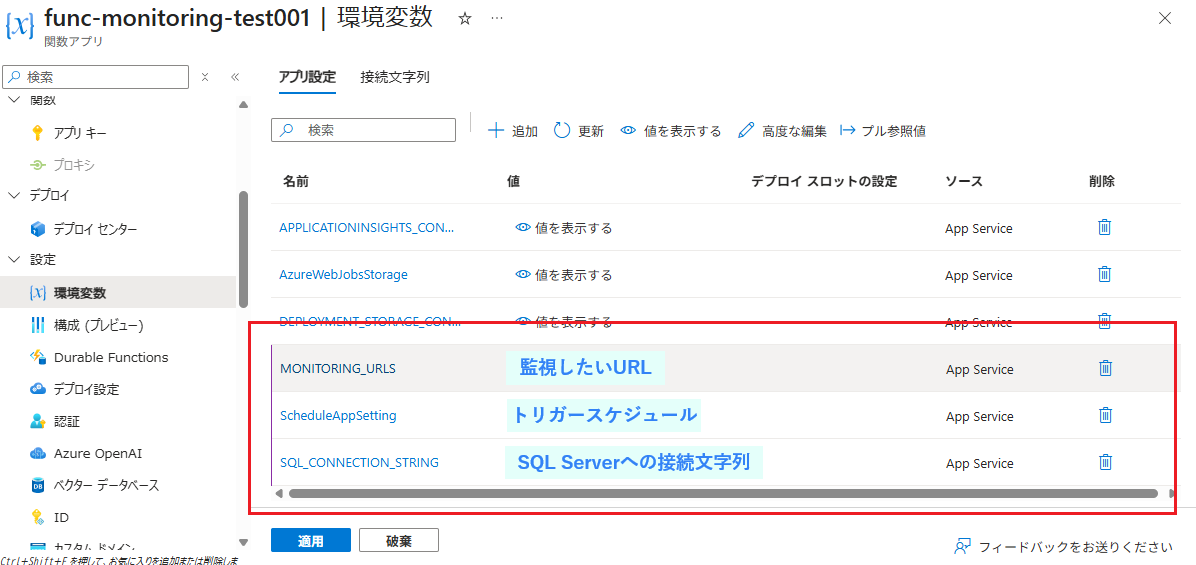Screen dimensions: 1196x565
Task: Click the Azure OpenAI cloud icon
Action: pos(37,454)
